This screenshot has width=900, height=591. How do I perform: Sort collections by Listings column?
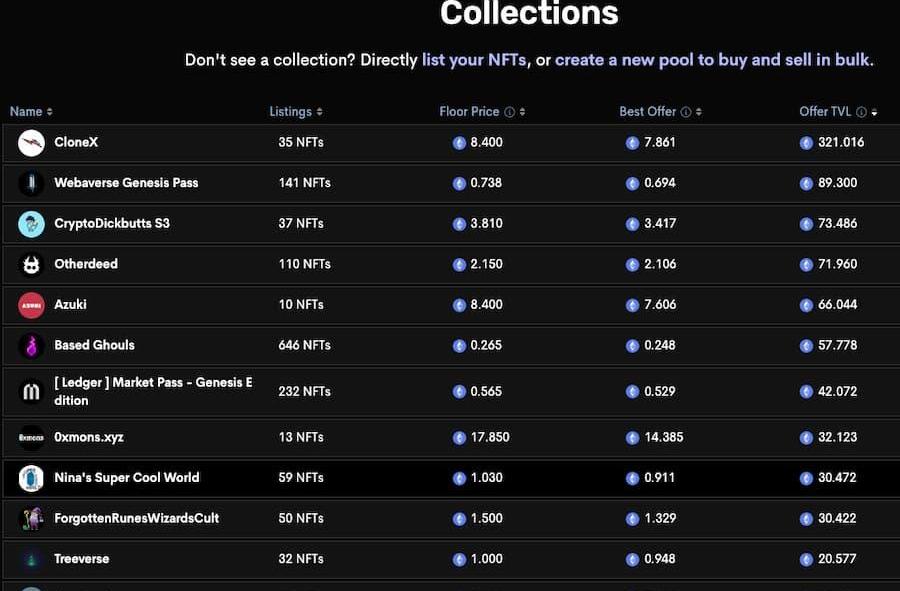click(296, 112)
